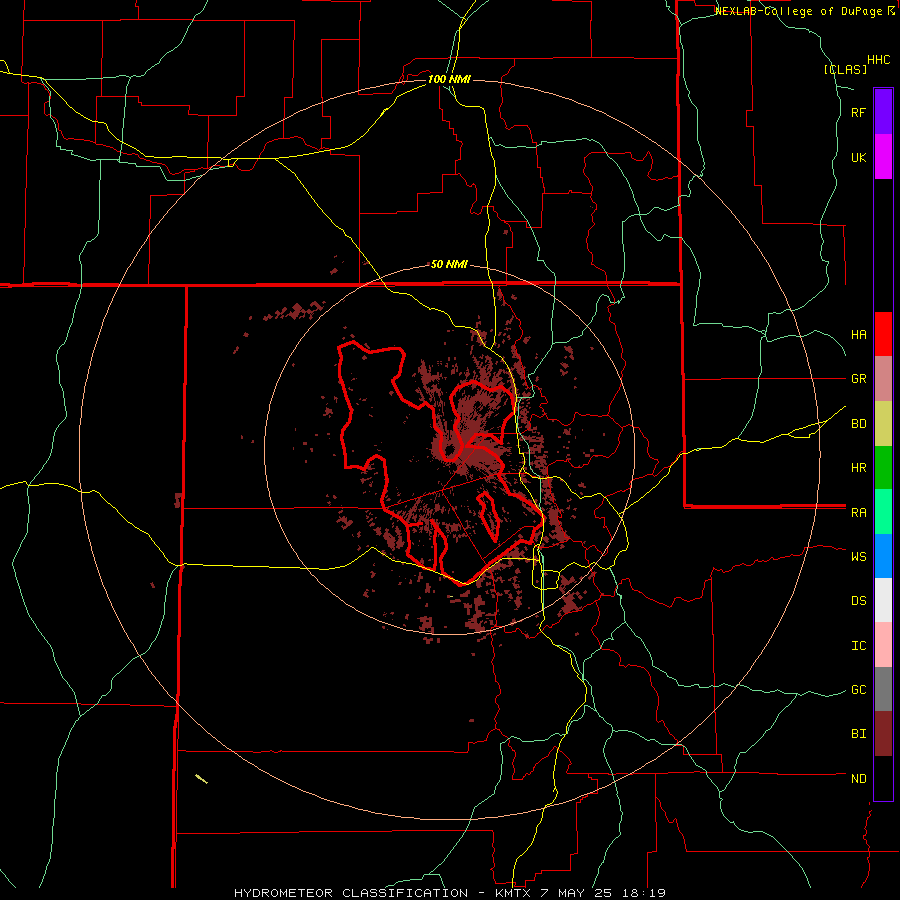This screenshot has width=900, height=900.
Task: Click the RA legend label
Action: [x=858, y=513]
